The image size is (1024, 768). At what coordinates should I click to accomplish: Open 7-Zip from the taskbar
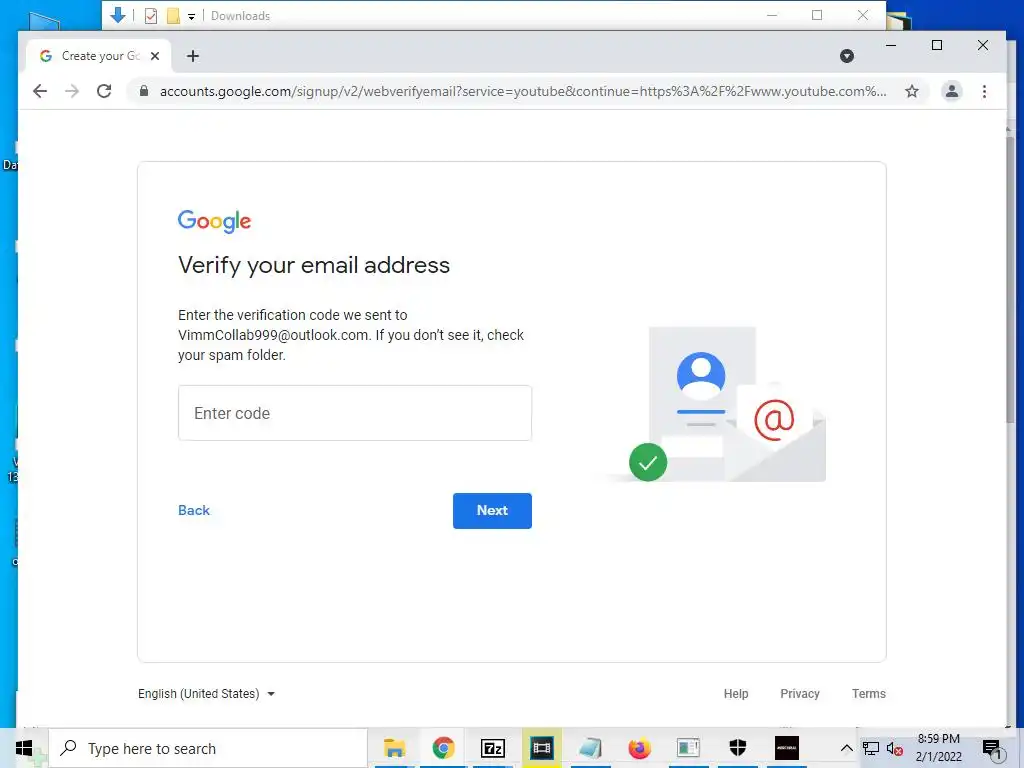point(492,748)
